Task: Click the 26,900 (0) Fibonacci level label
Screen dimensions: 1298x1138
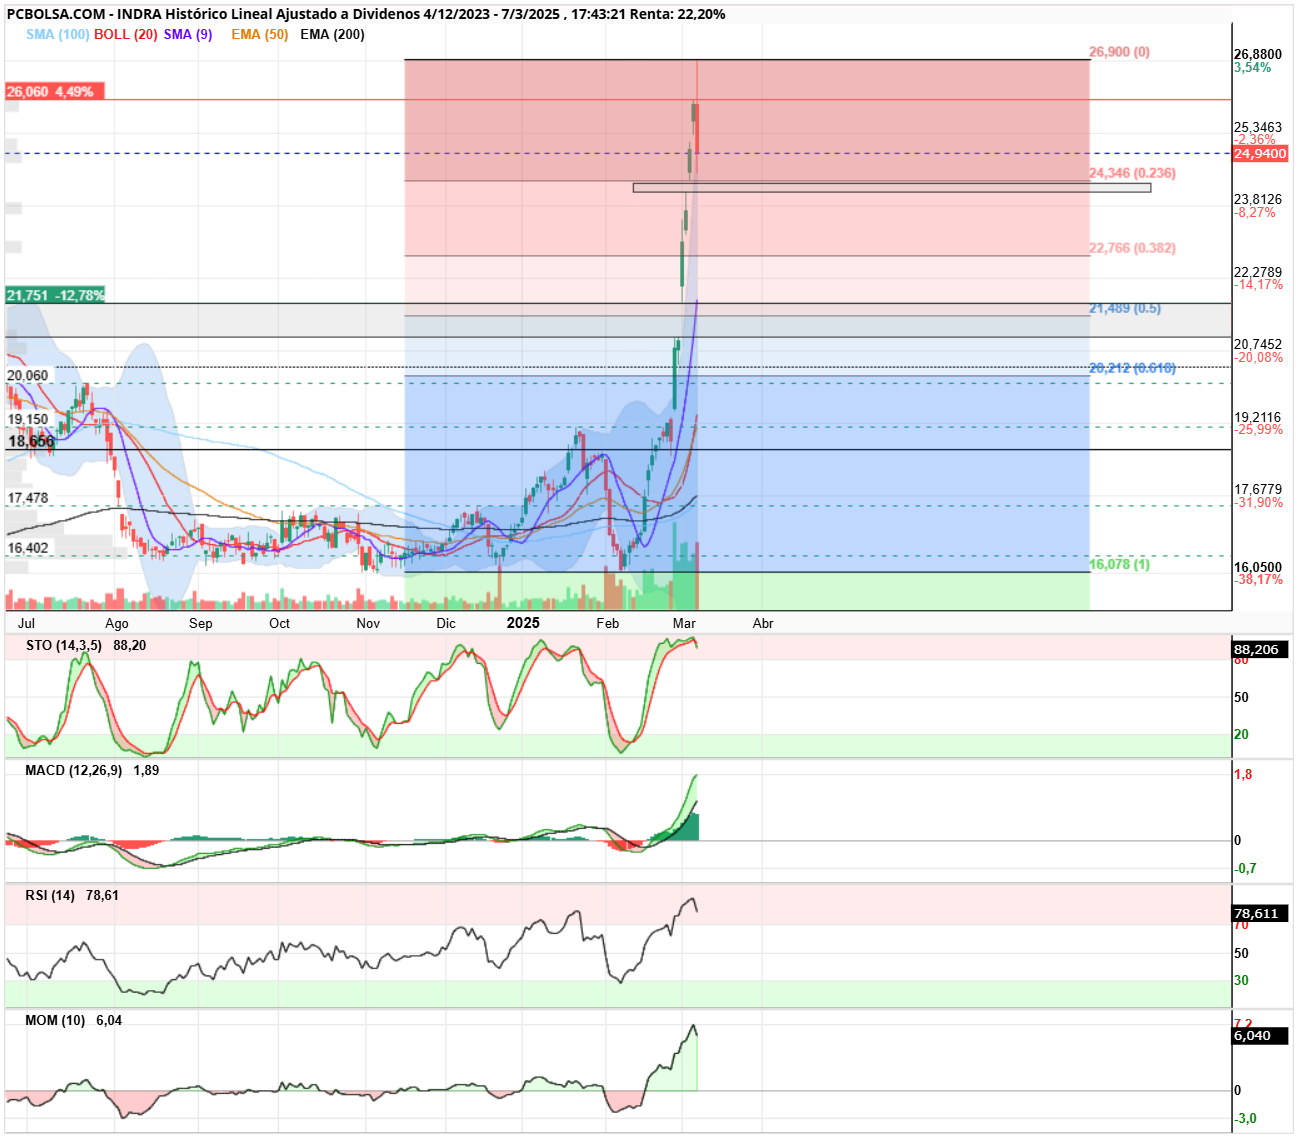Action: click(x=1119, y=52)
